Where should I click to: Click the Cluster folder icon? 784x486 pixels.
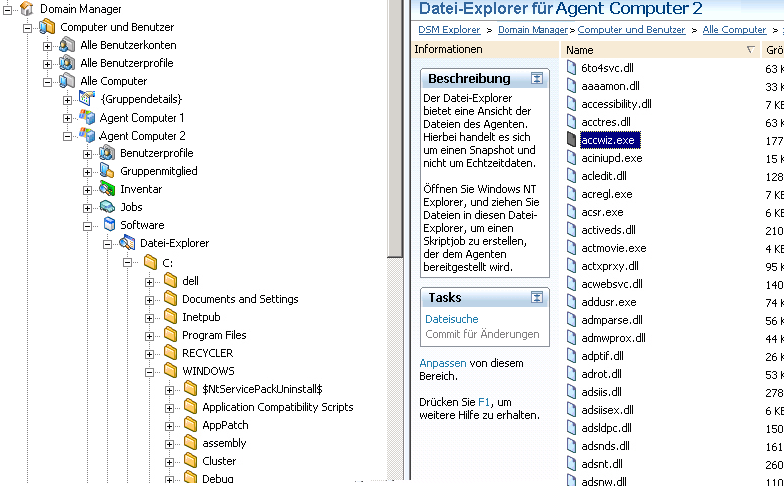[x=190, y=460]
